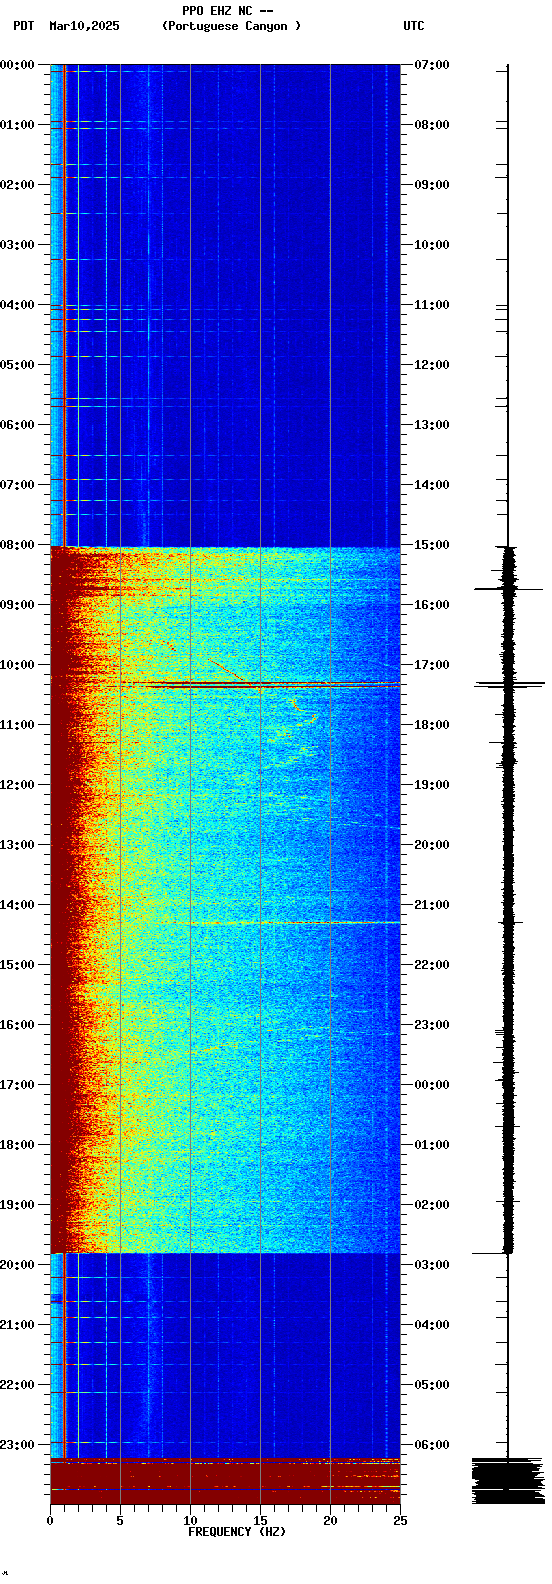
Task: Click the 08:00 PDT time label
Action: (x=18, y=545)
